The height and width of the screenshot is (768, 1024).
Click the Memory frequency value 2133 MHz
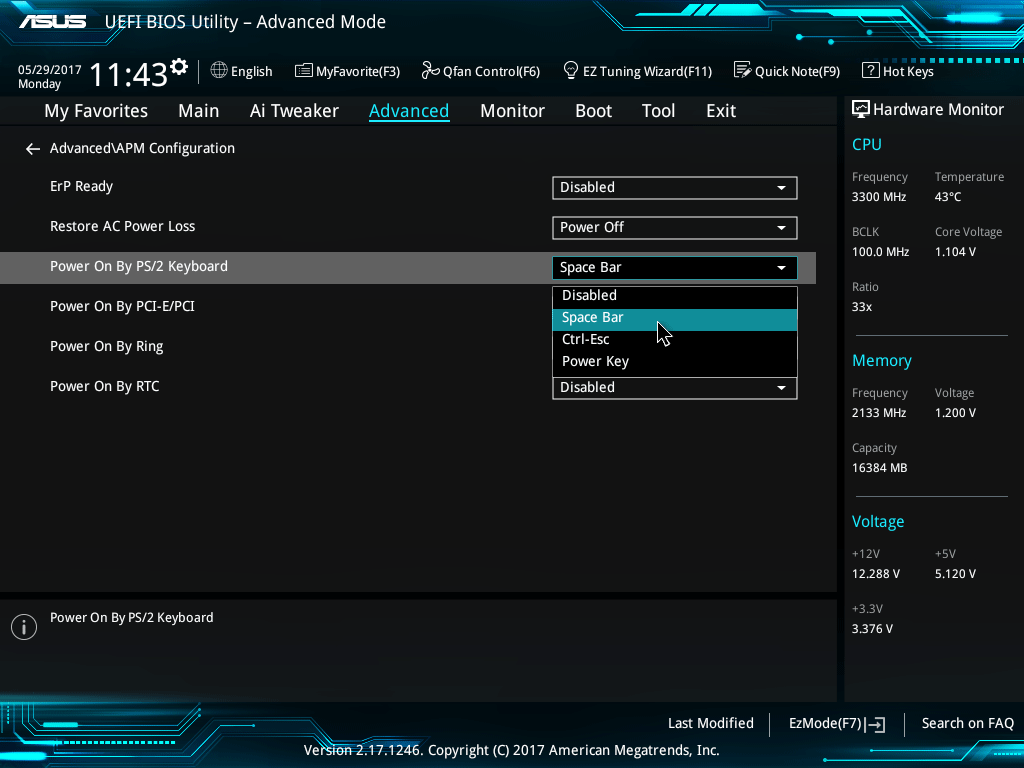878,413
